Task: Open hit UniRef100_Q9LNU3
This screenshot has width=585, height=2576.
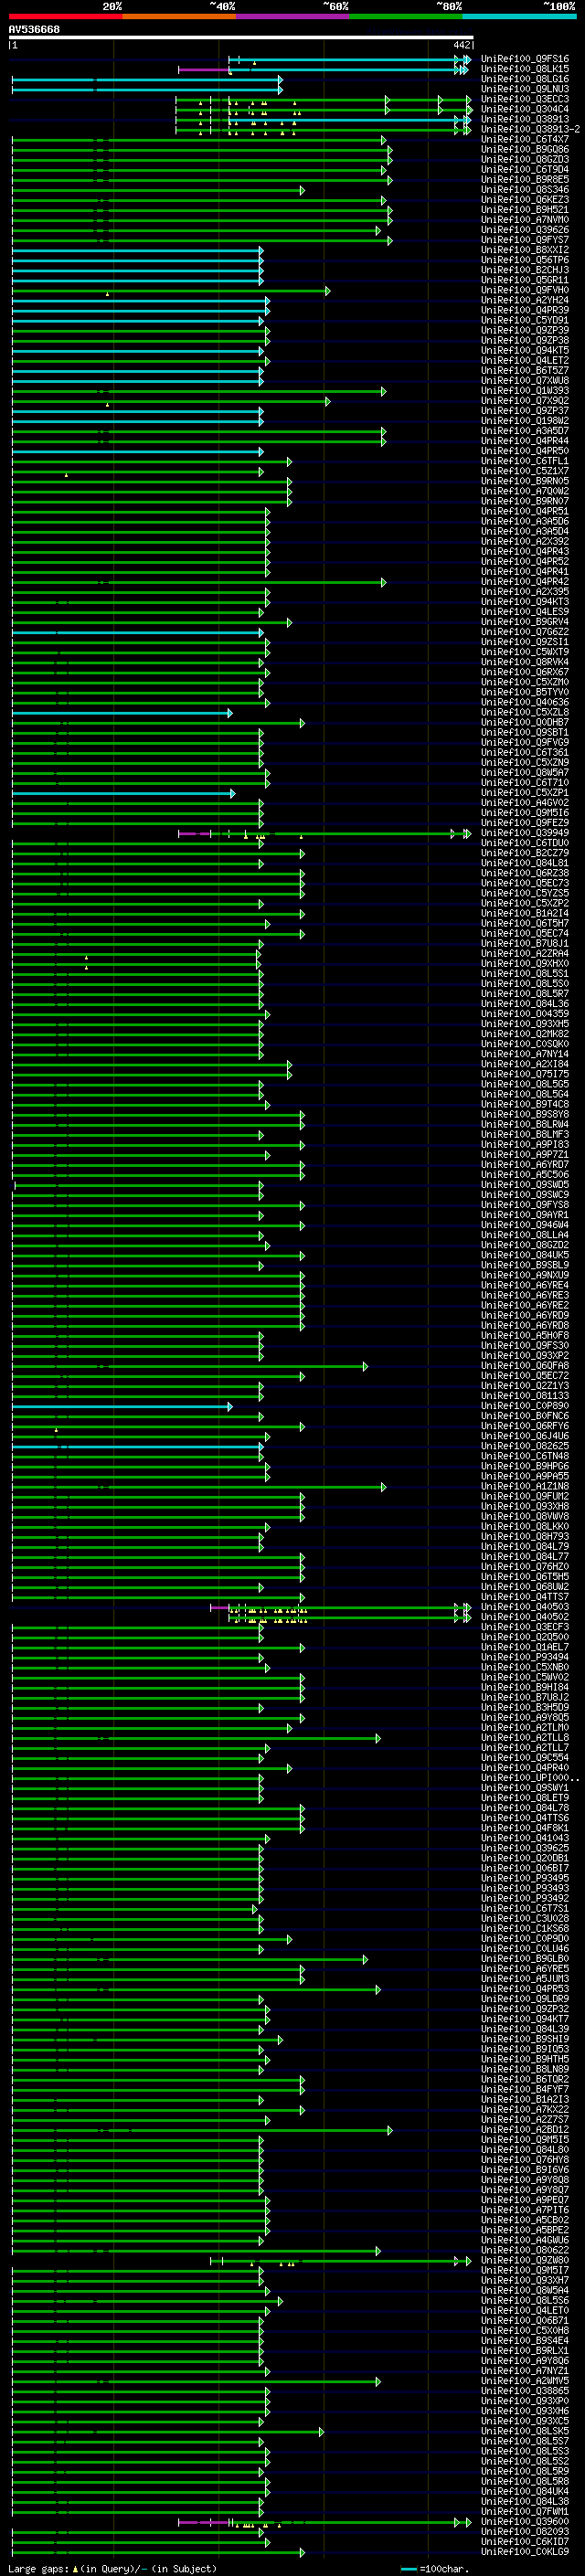Action: (525, 89)
